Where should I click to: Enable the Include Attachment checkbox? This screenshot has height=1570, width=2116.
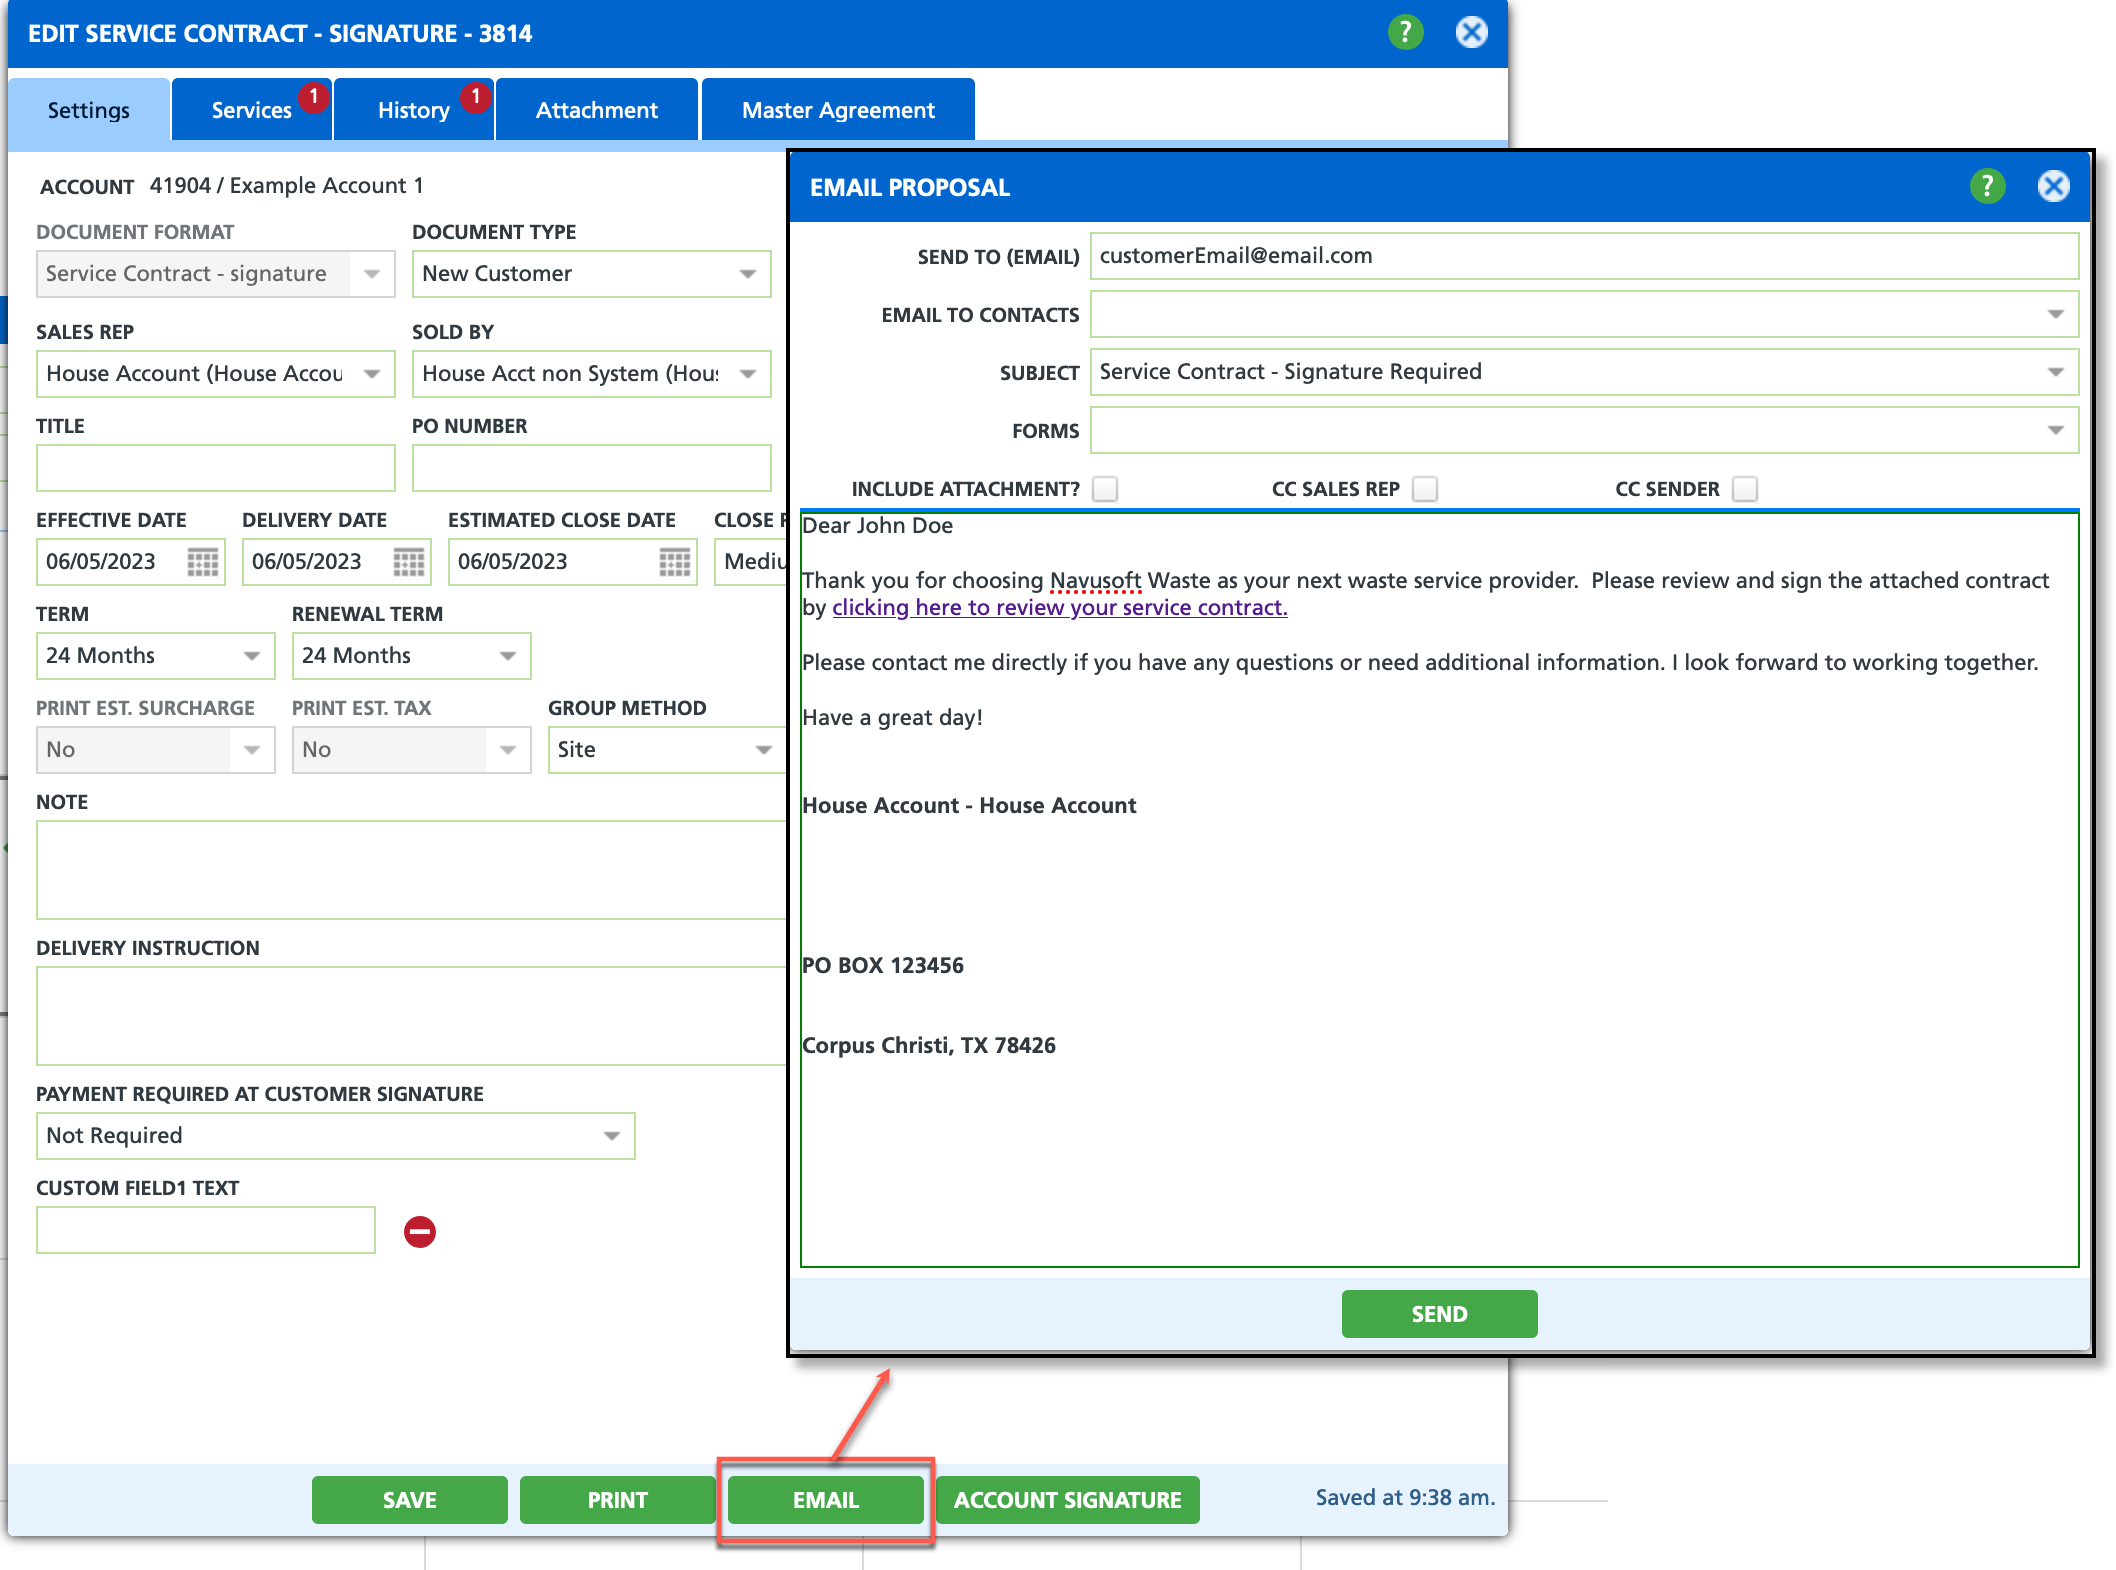coord(1105,489)
